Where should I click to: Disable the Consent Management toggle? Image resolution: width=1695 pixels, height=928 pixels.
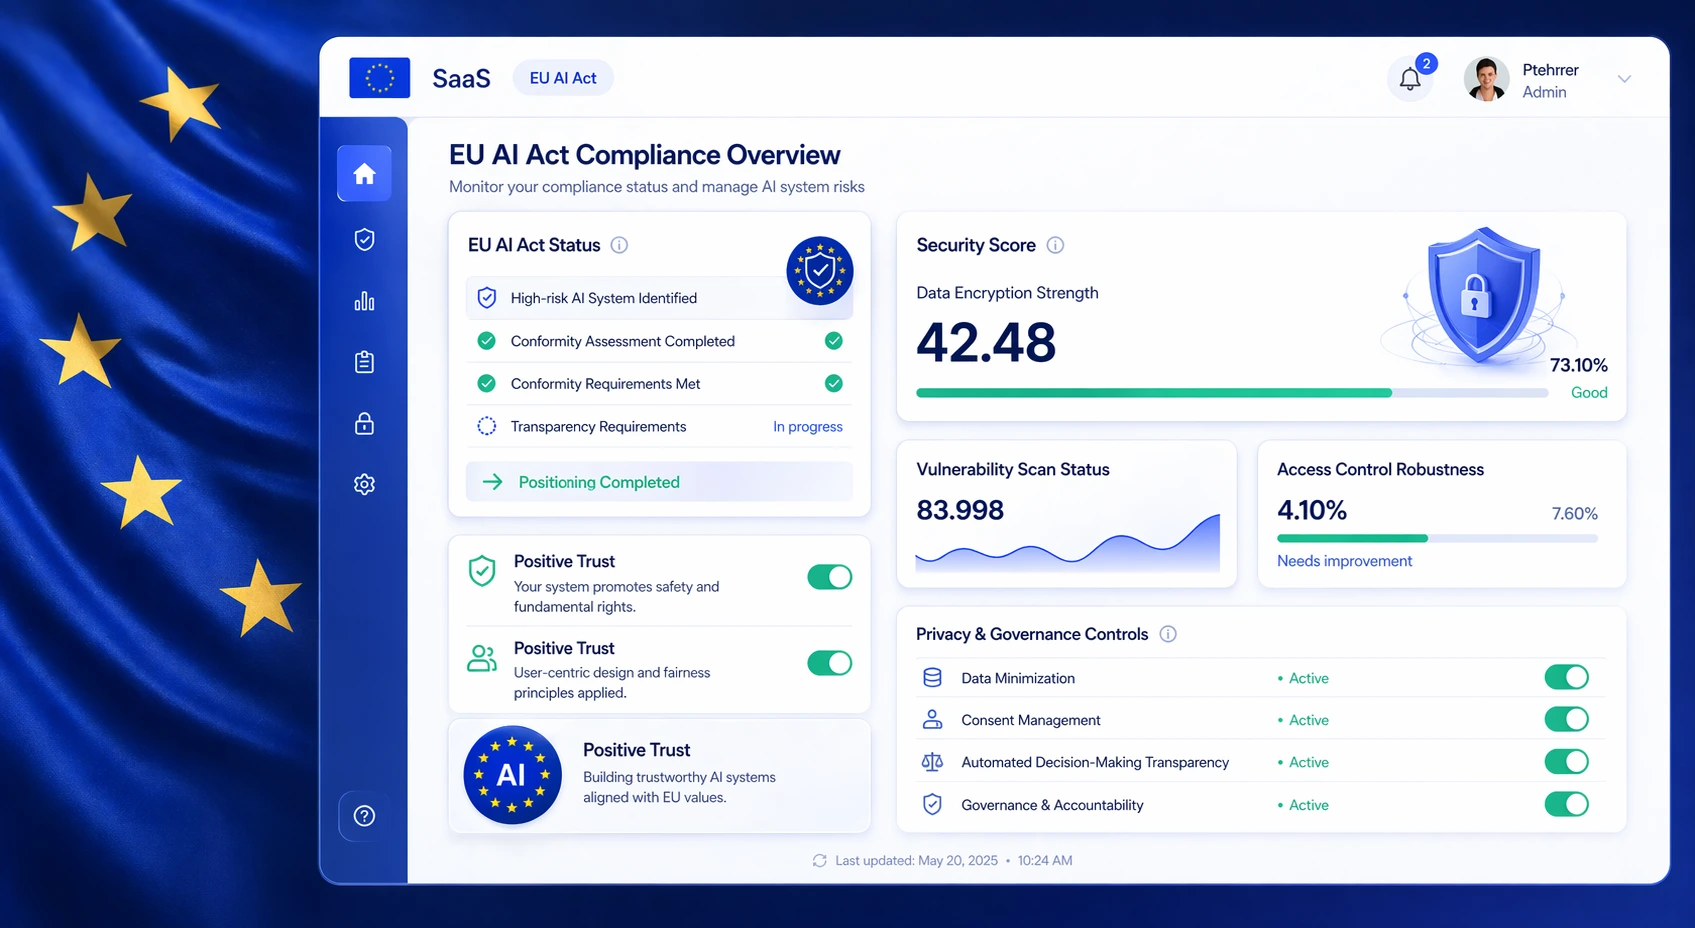1566,719
